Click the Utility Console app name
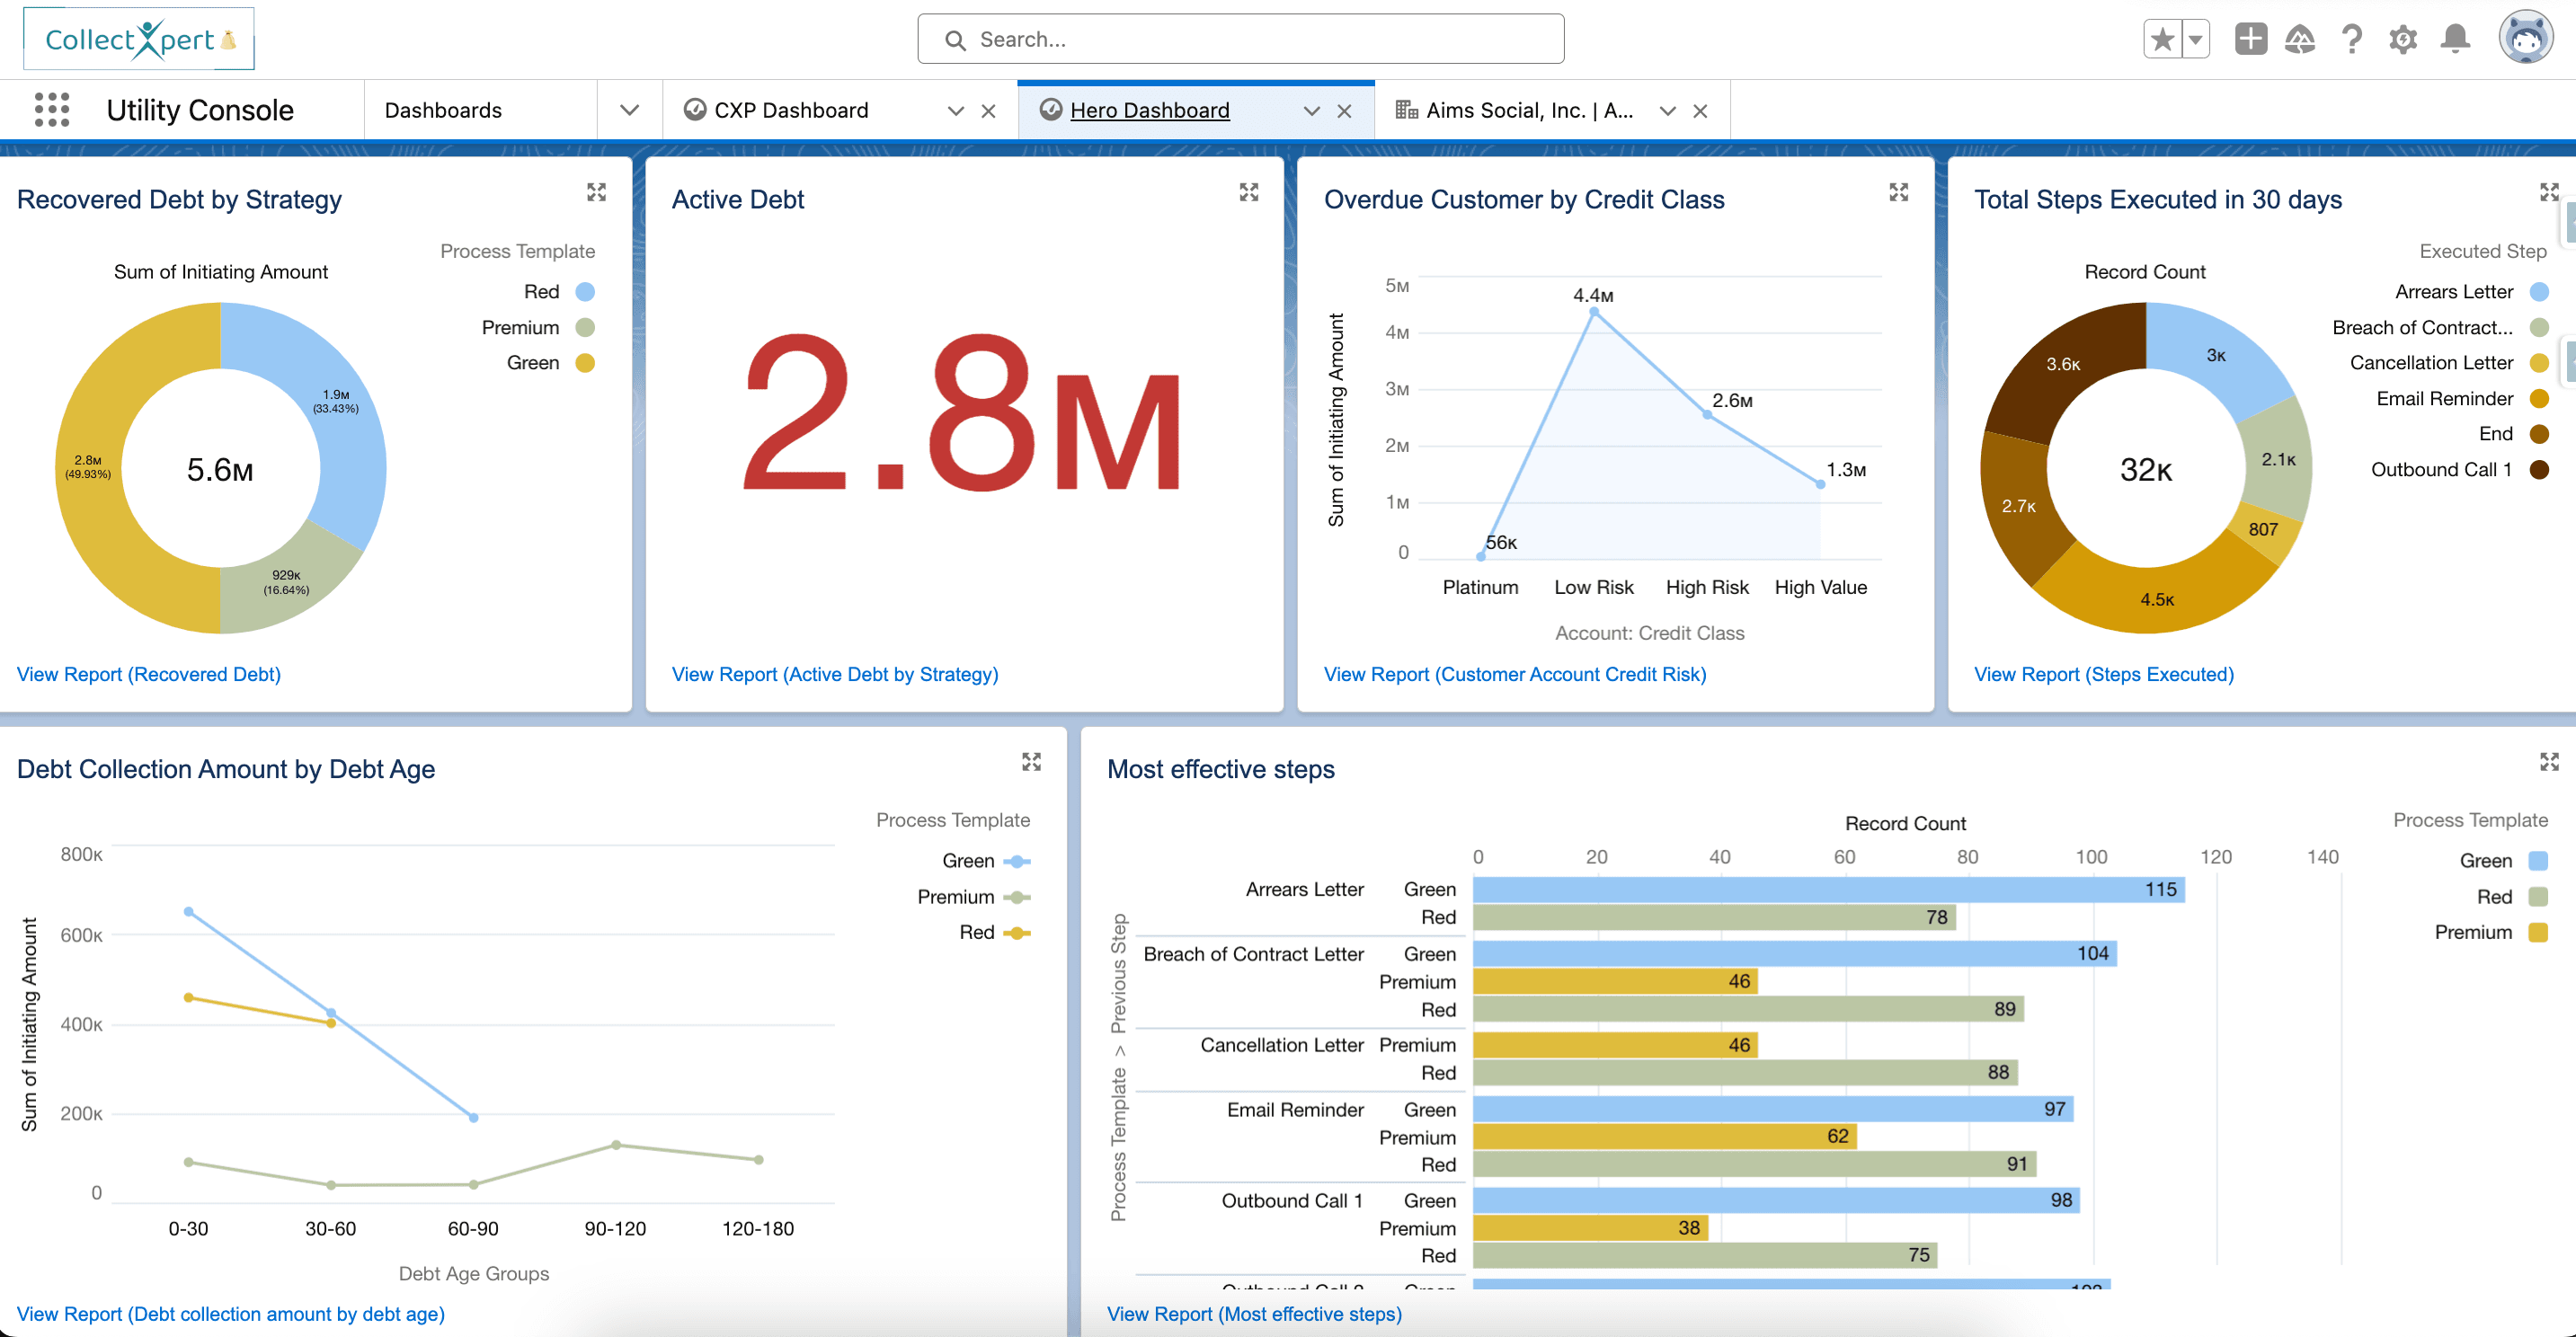Image resolution: width=2576 pixels, height=1337 pixels. [200, 110]
